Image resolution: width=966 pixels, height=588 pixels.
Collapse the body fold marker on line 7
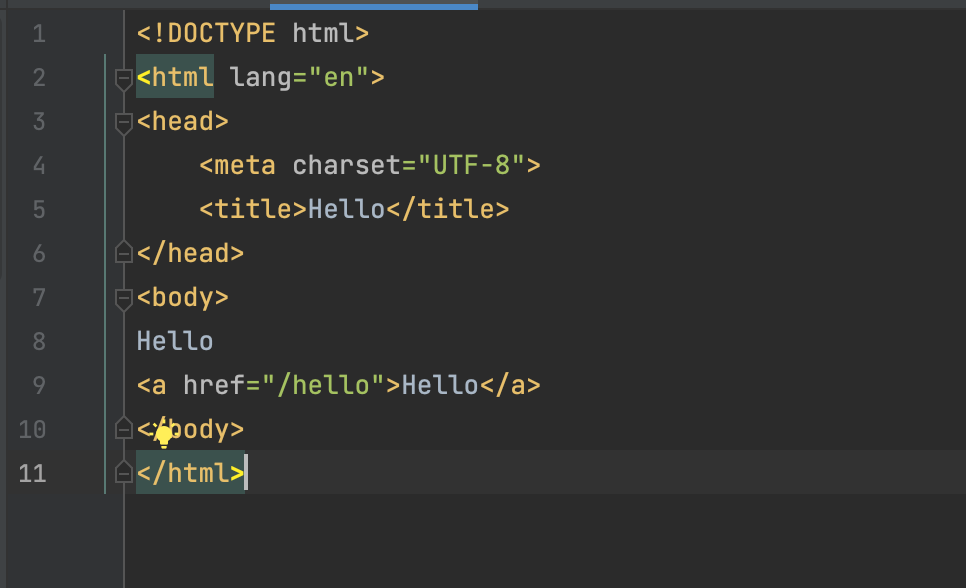(124, 299)
